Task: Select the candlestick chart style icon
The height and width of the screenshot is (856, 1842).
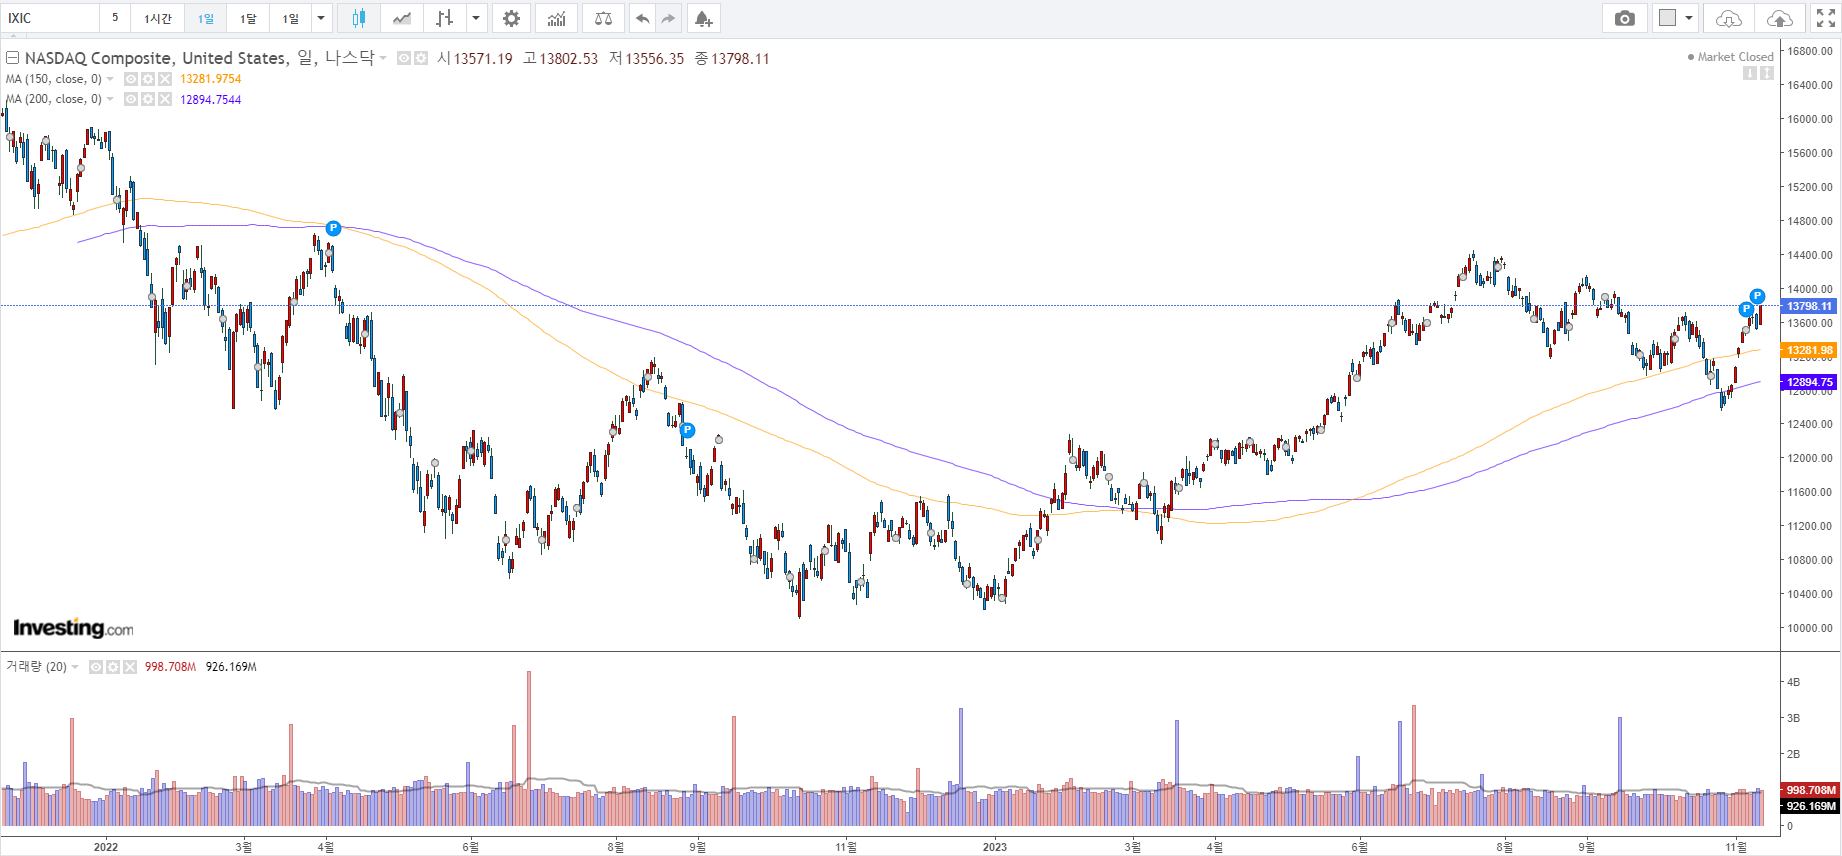Action: pyautogui.click(x=358, y=18)
